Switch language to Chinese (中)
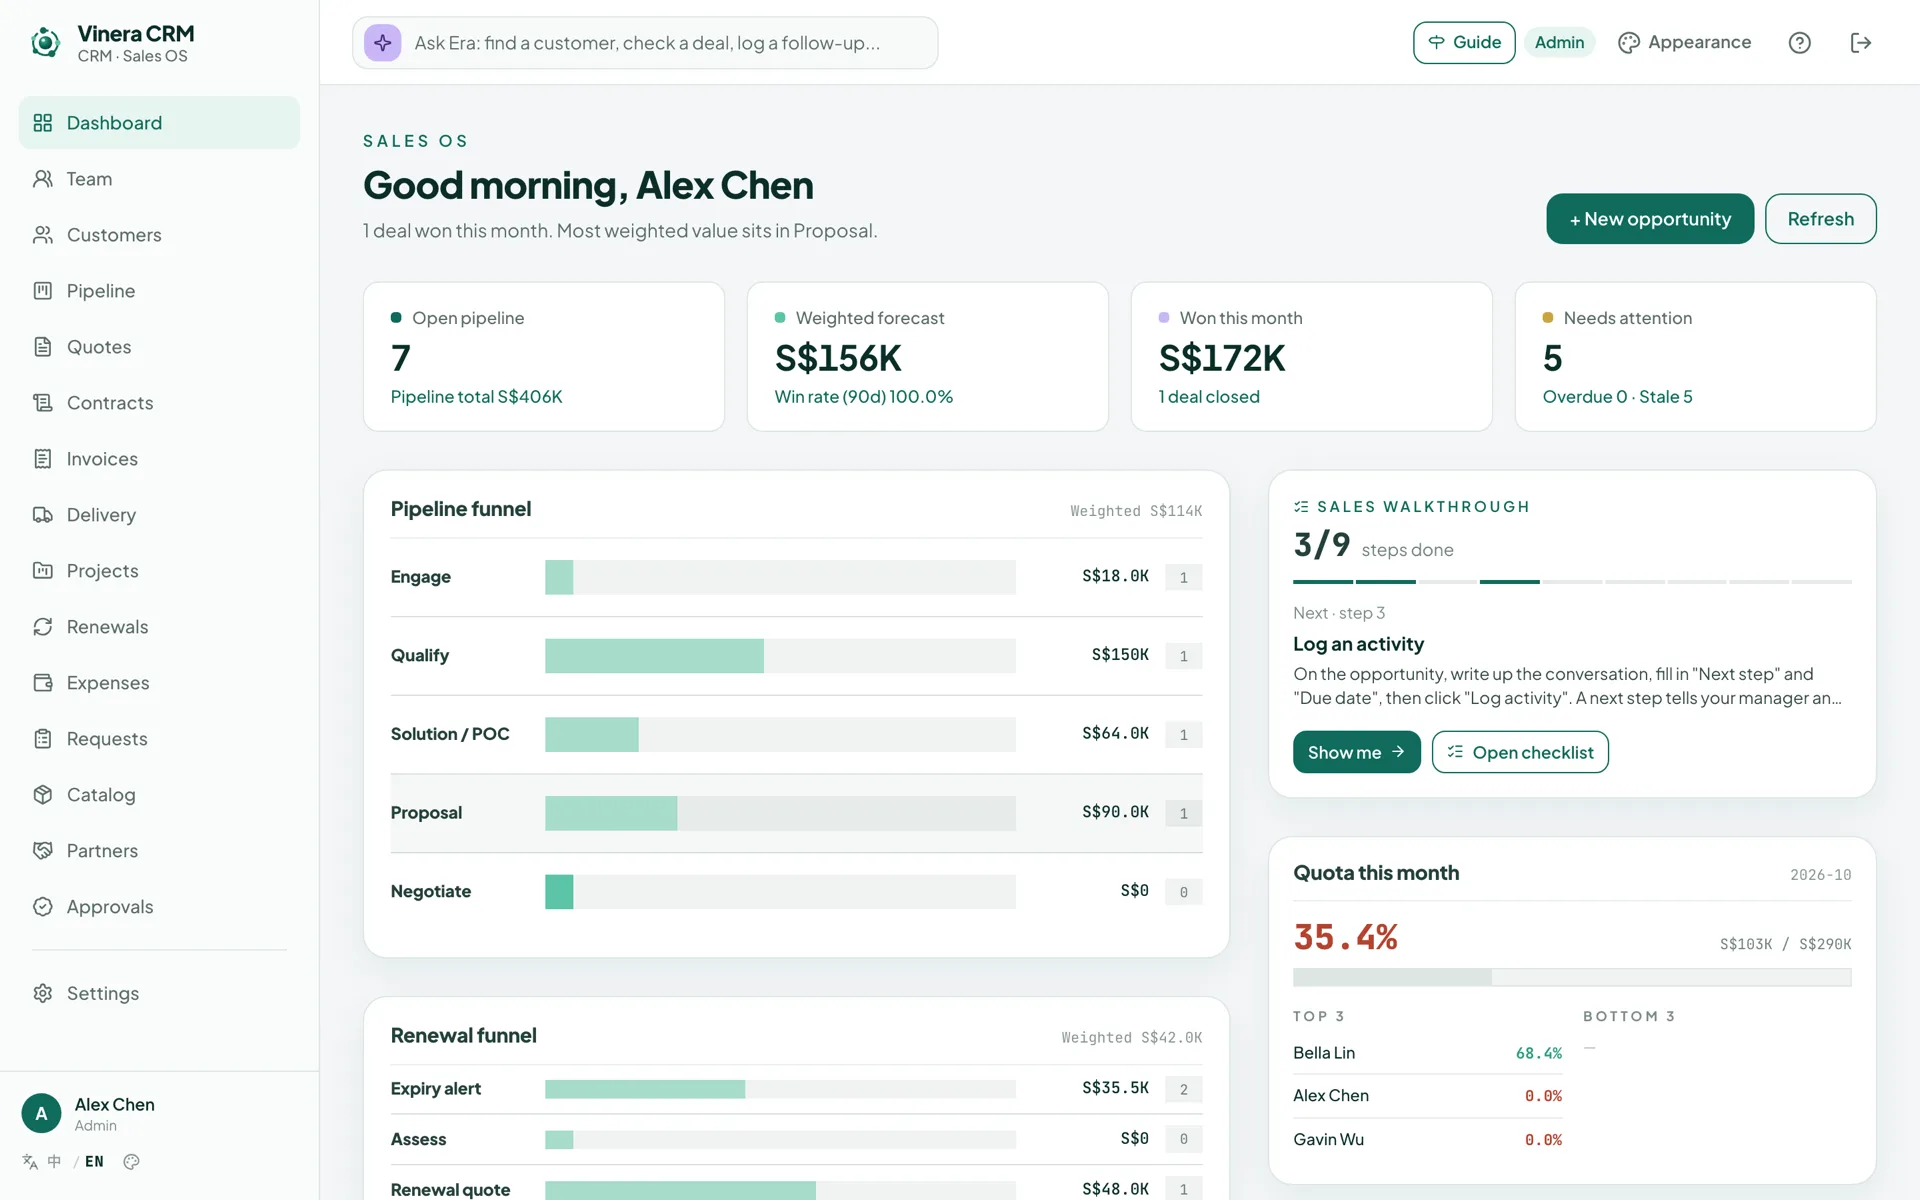Viewport: 1920px width, 1200px height. [54, 1161]
